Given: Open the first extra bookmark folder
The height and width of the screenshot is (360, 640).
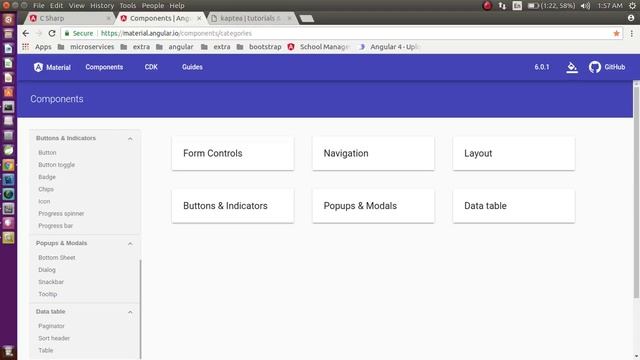Looking at the screenshot, I should (x=135, y=47).
